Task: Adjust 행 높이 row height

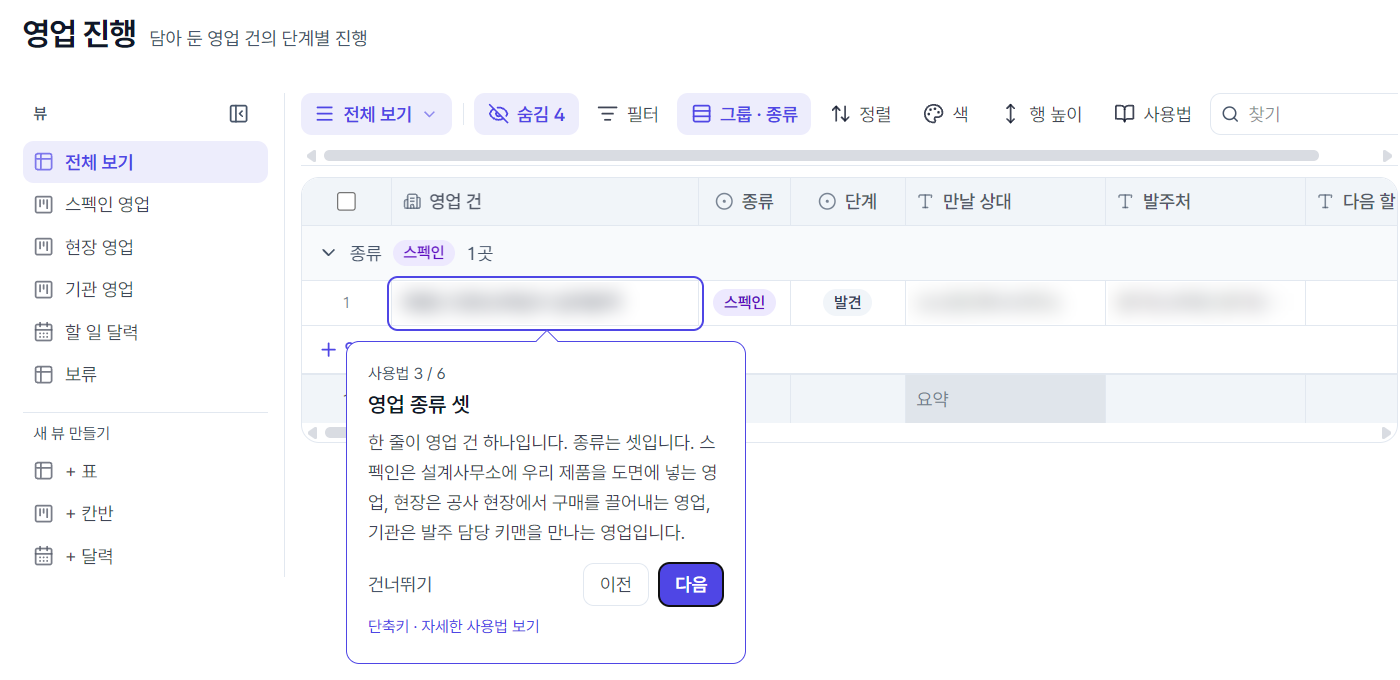Action: [1042, 114]
